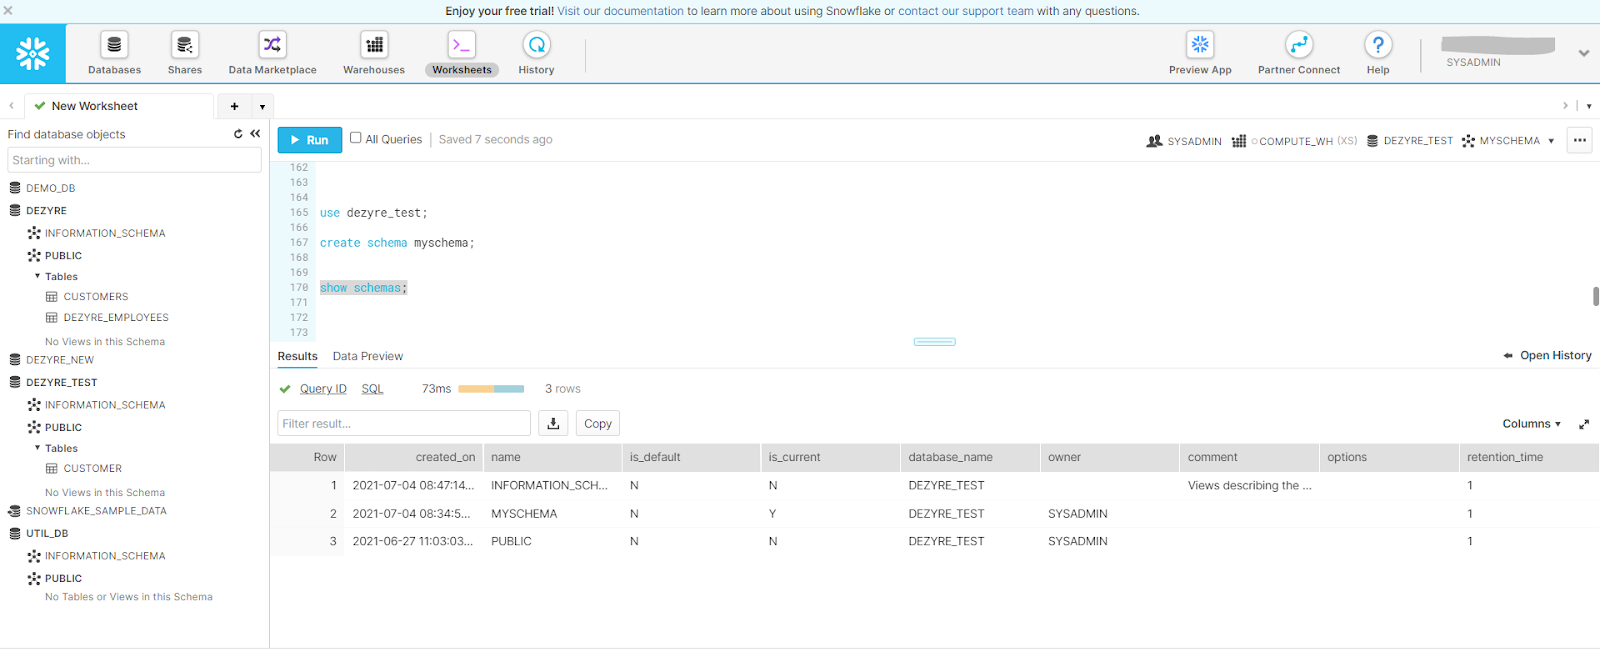The width and height of the screenshot is (1600, 652).
Task: Refresh the database objects list
Action: (x=238, y=134)
